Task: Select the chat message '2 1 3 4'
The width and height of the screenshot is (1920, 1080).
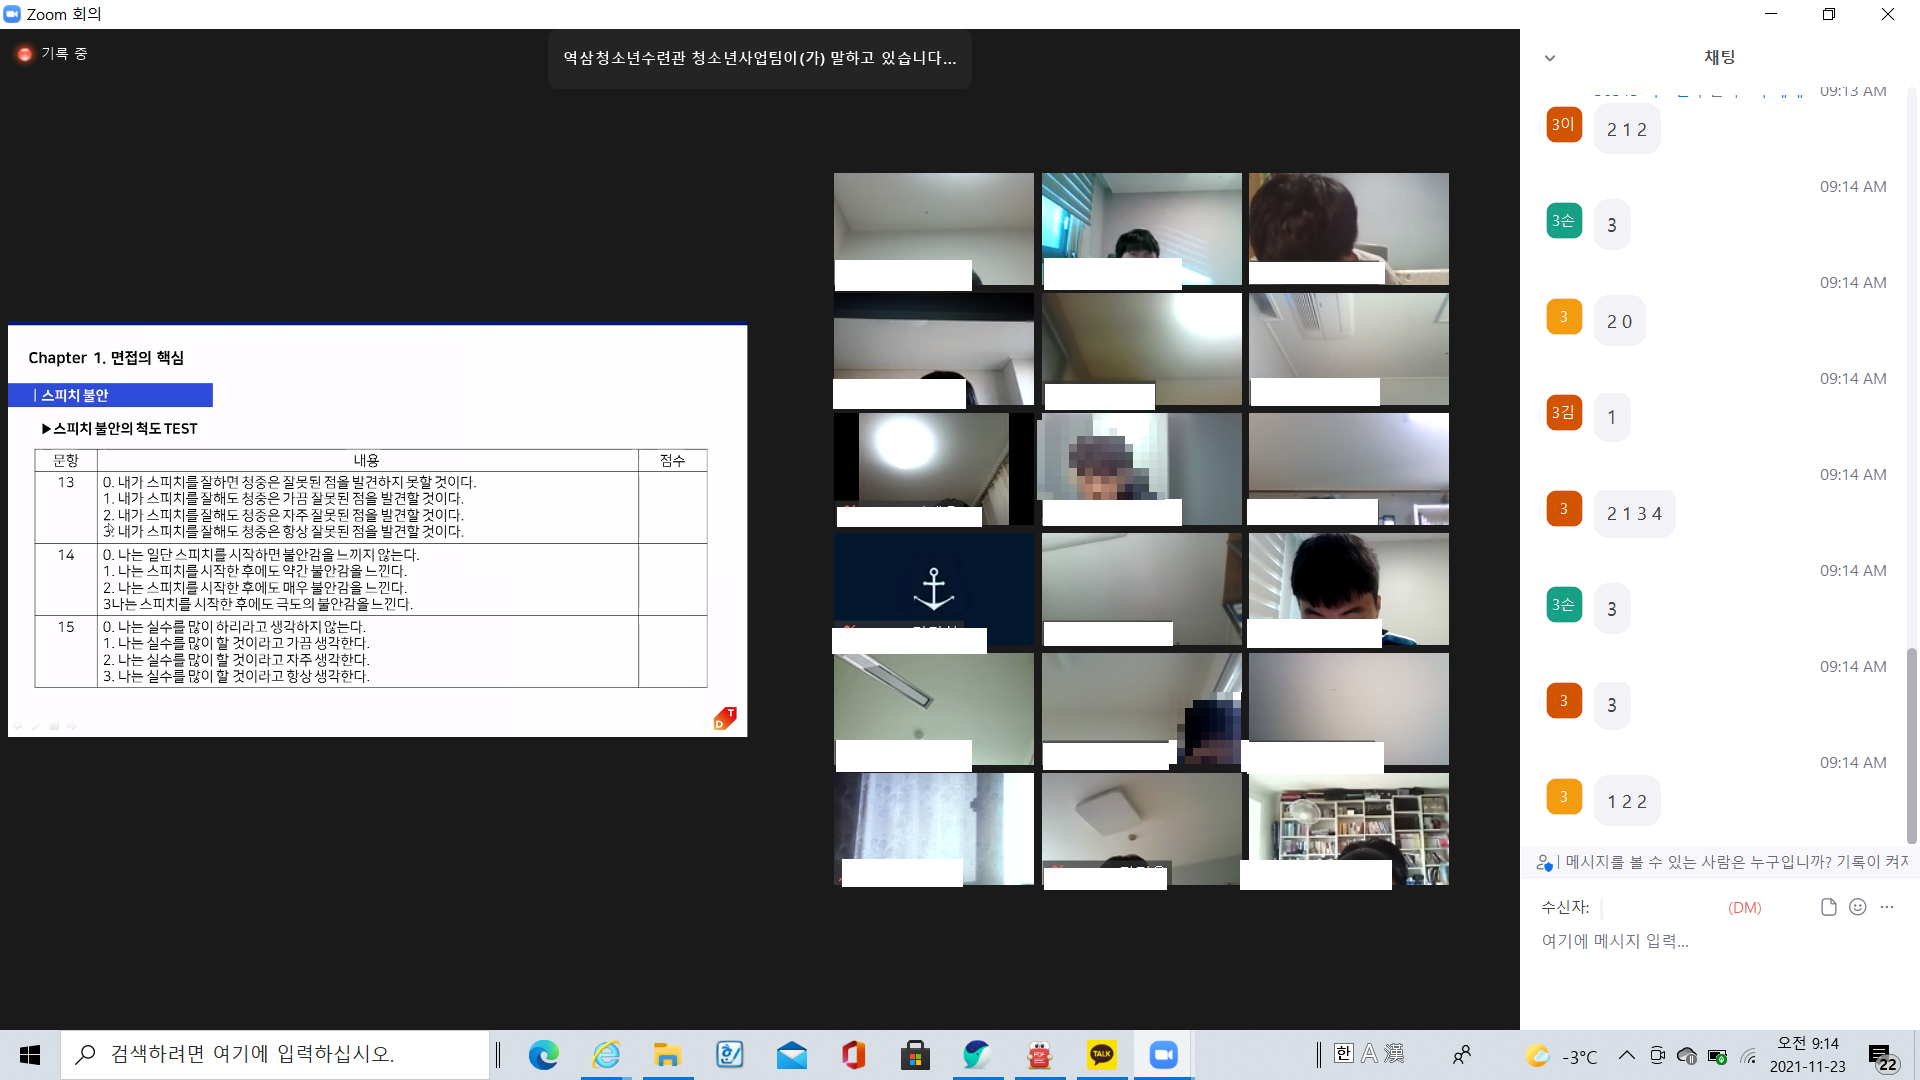Action: point(1634,513)
